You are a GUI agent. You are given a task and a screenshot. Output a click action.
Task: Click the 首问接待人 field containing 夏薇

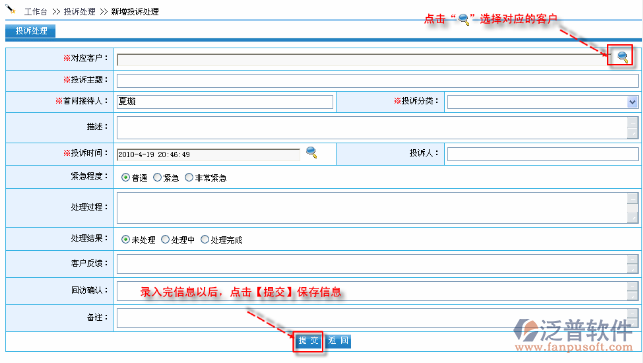pyautogui.click(x=225, y=102)
